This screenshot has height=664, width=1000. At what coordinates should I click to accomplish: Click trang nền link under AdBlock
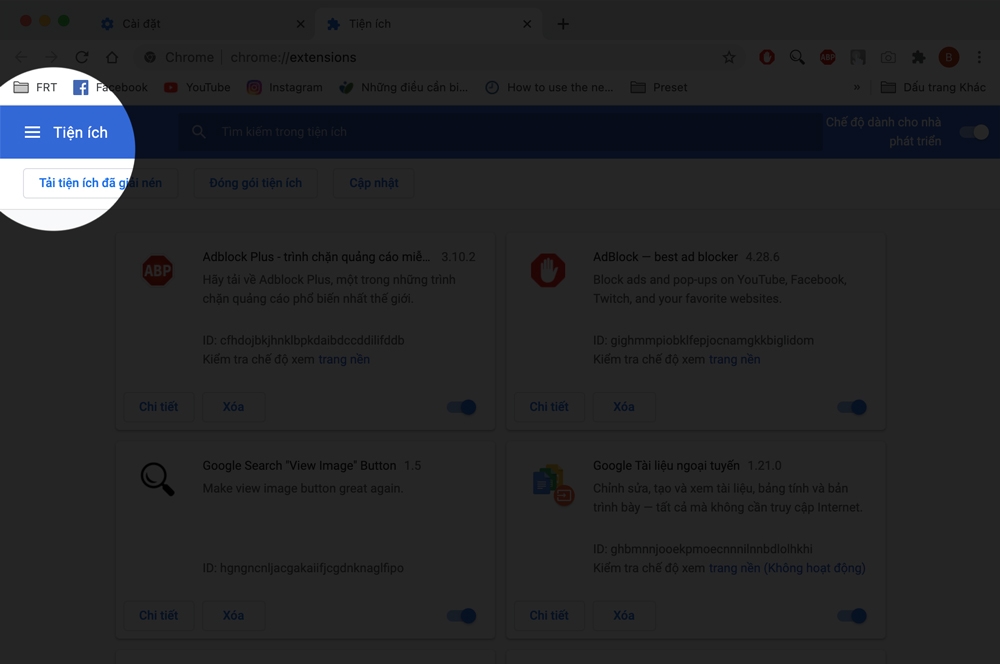click(734, 359)
